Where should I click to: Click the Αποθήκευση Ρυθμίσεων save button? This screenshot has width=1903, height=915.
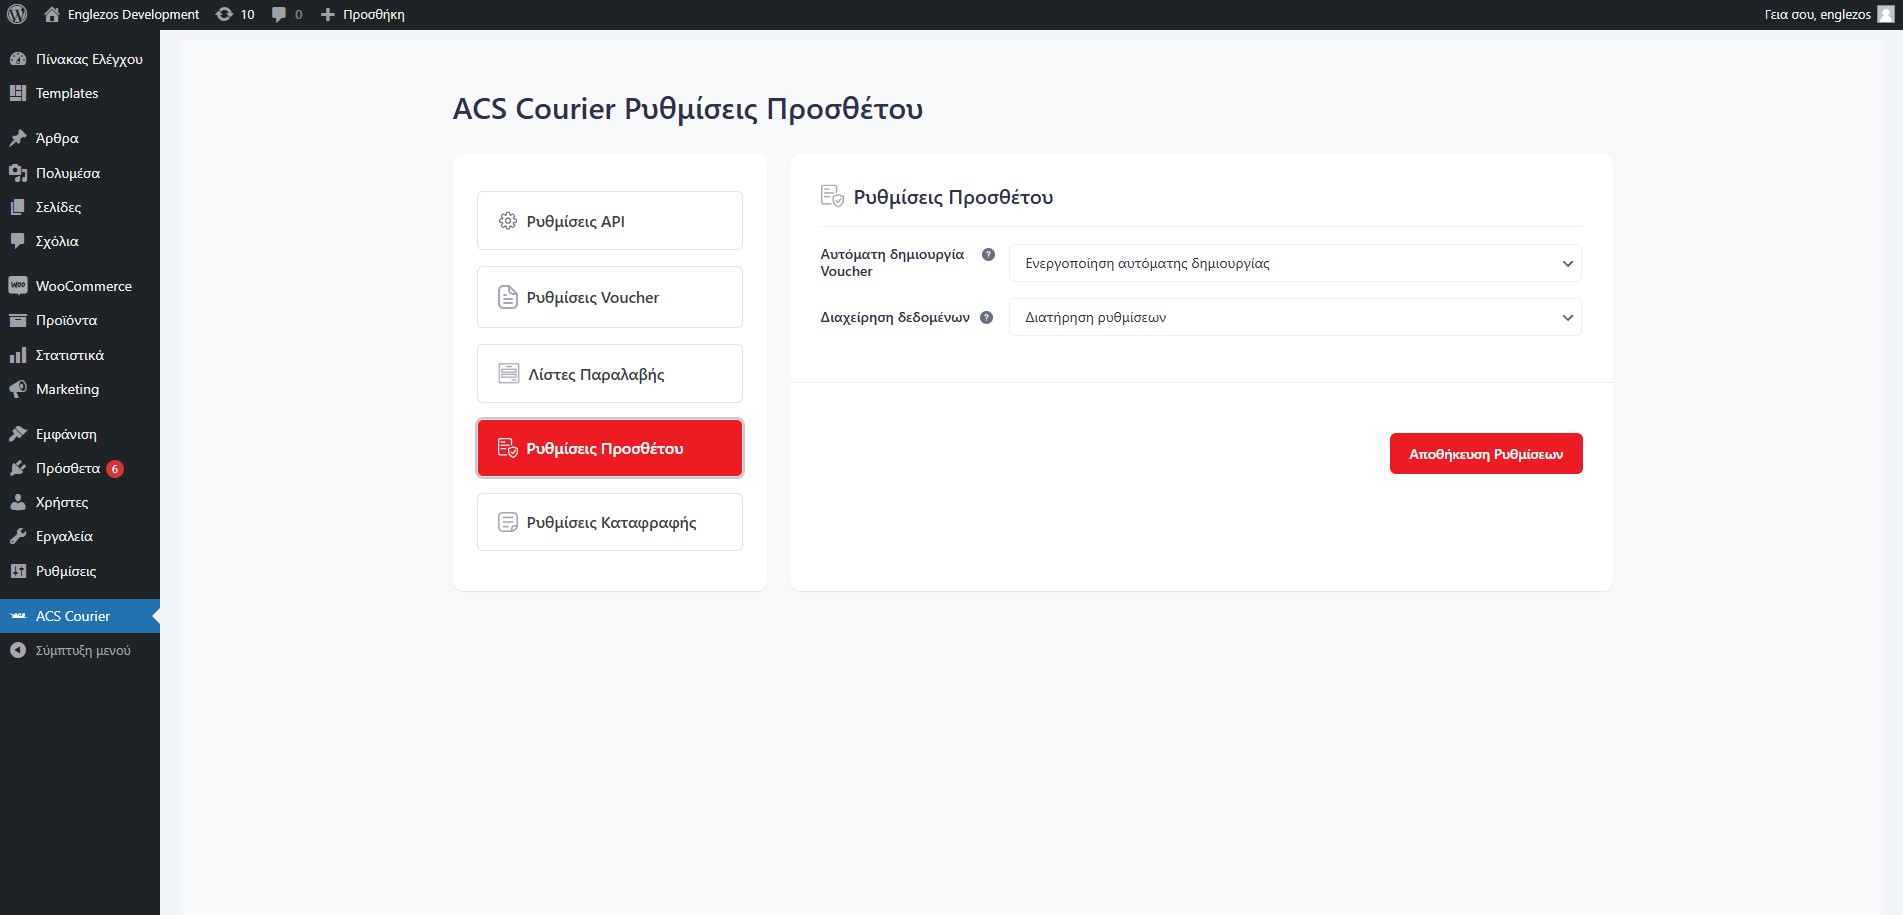click(1486, 454)
